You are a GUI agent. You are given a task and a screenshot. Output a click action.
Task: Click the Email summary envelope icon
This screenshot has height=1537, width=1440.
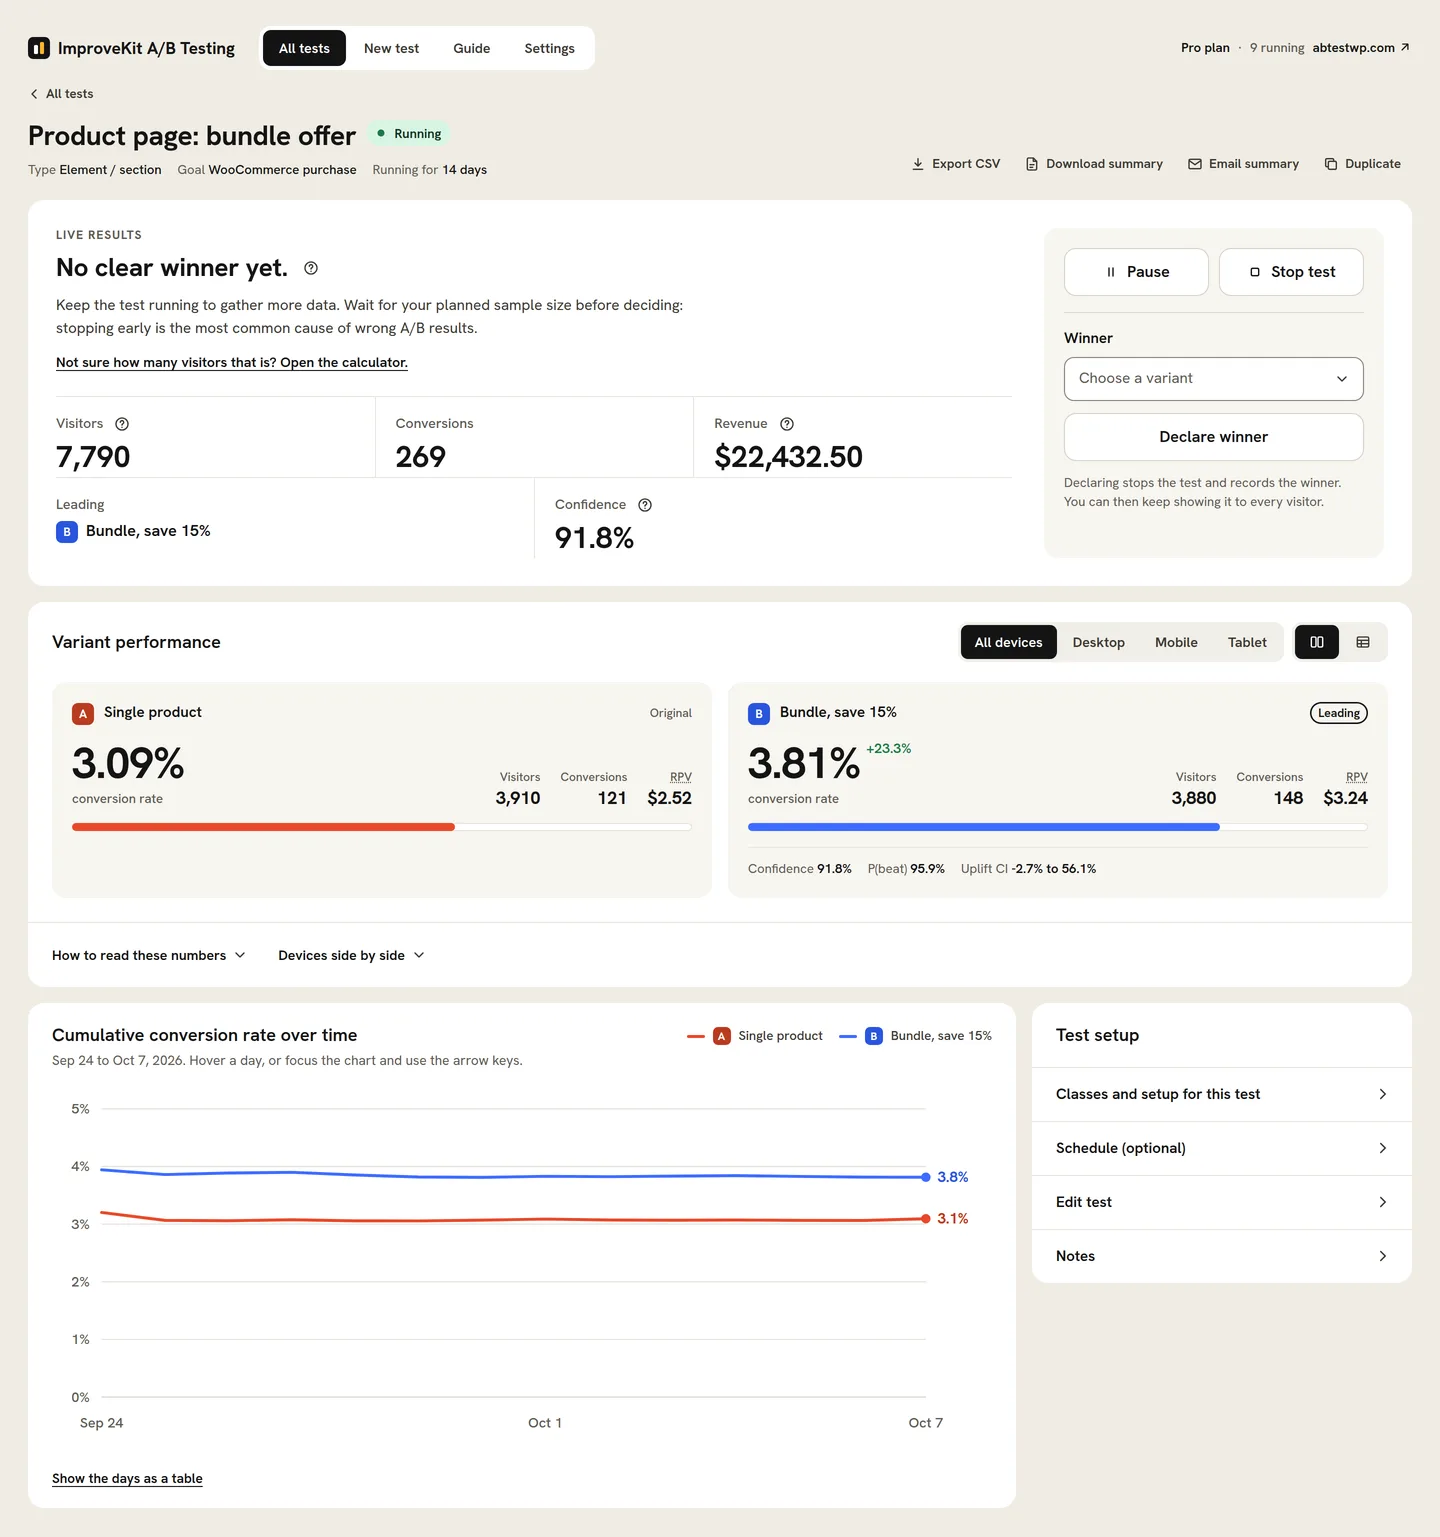click(1195, 164)
